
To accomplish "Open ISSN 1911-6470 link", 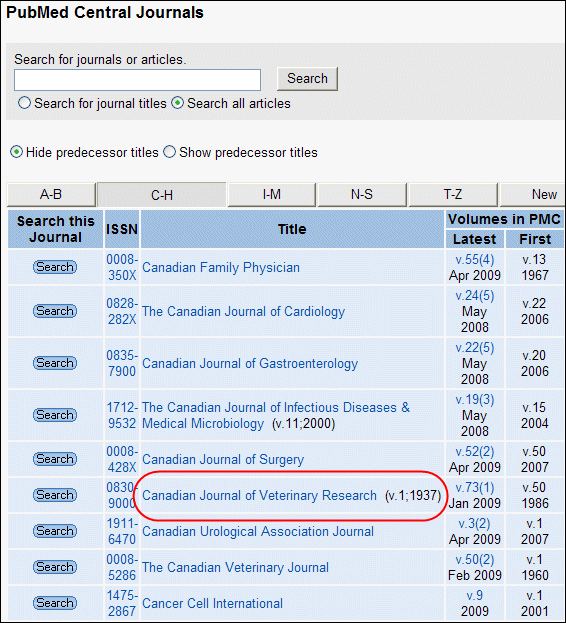I will click(x=122, y=531).
